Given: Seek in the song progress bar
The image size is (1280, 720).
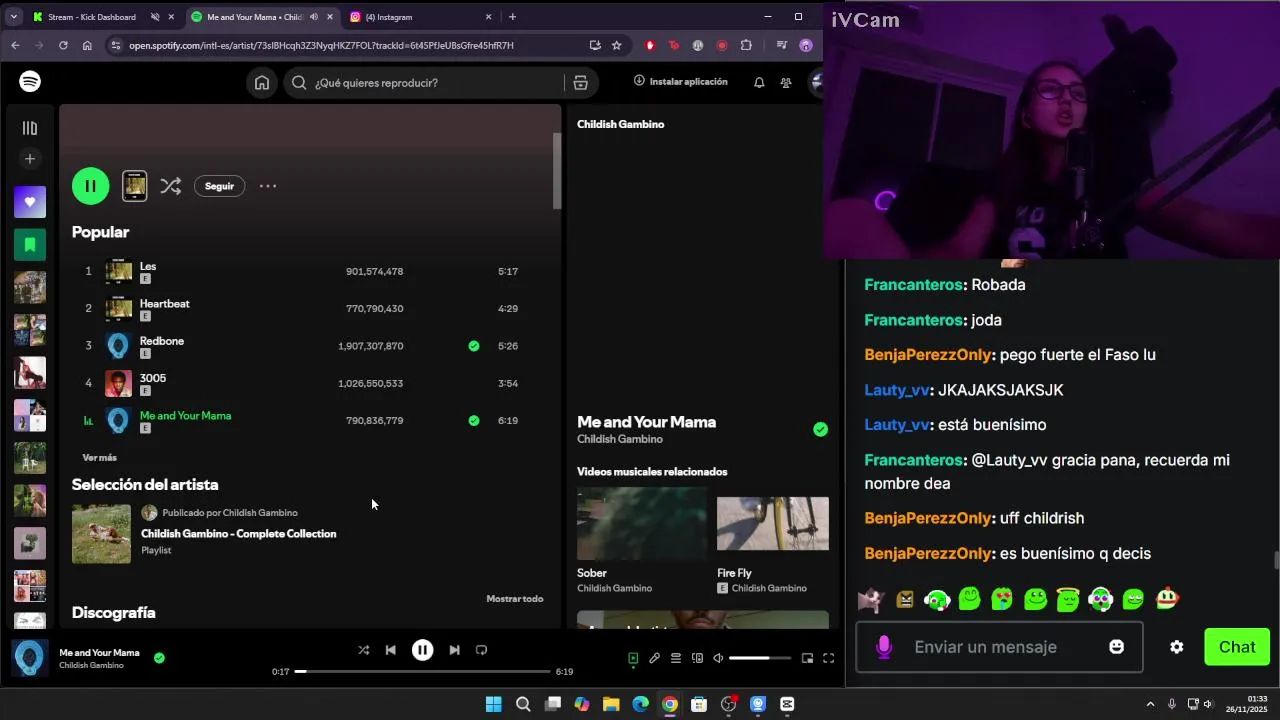Looking at the screenshot, I should click(422, 672).
